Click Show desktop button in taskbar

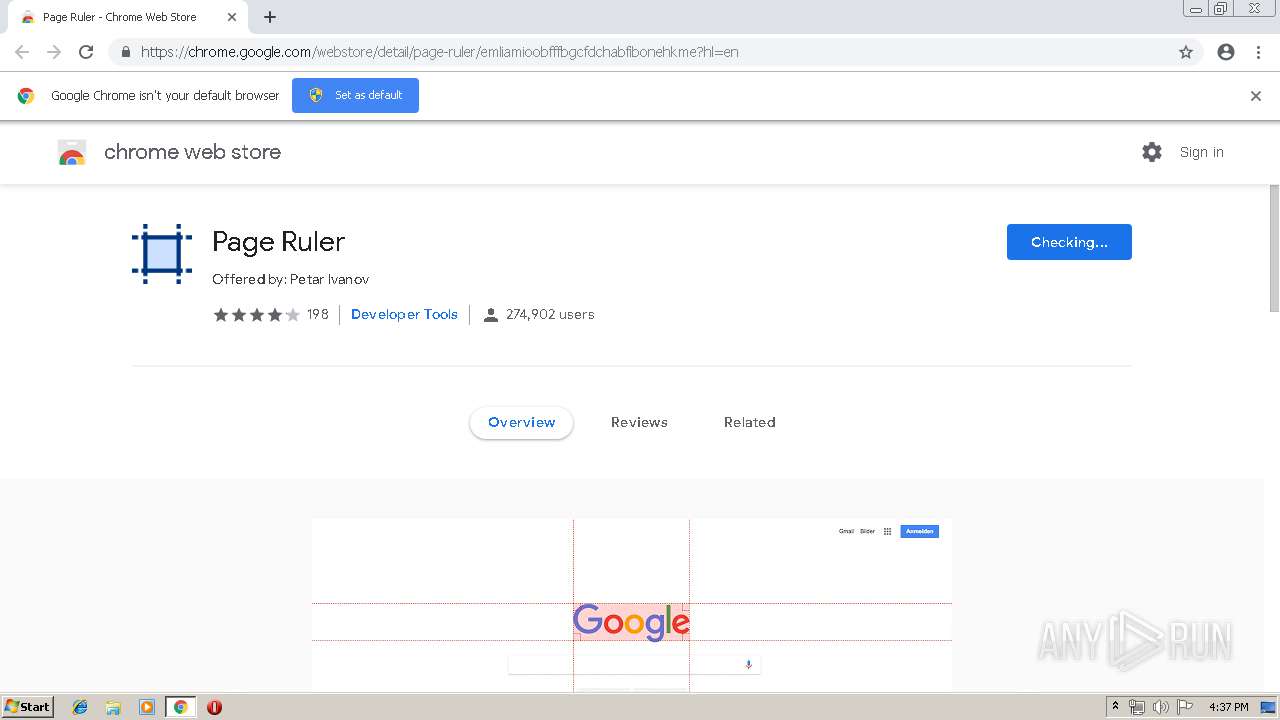pyautogui.click(x=1268, y=707)
